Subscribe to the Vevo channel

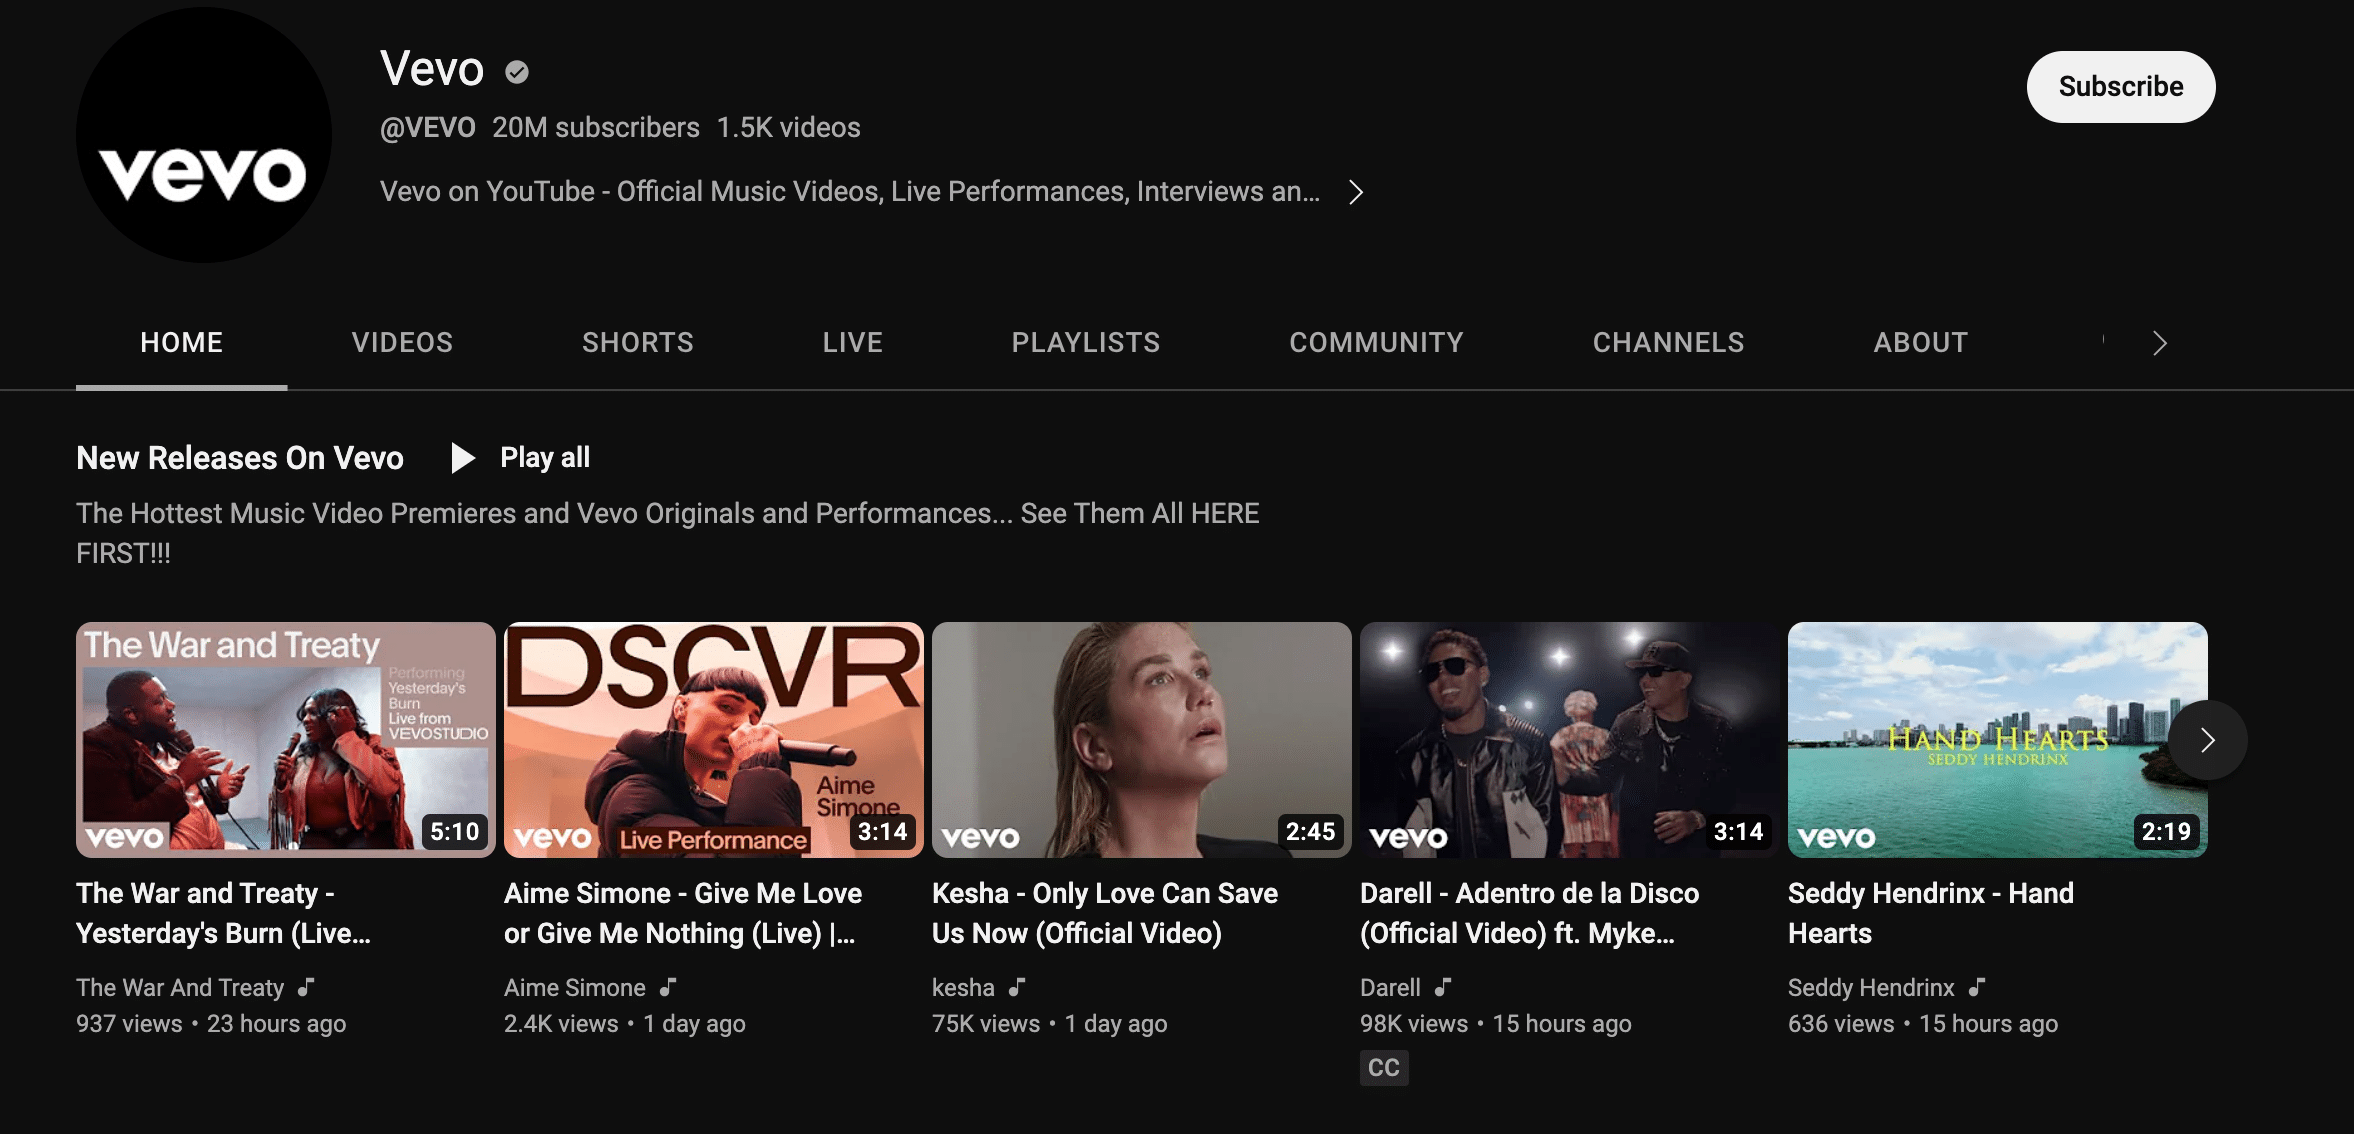pos(2121,87)
